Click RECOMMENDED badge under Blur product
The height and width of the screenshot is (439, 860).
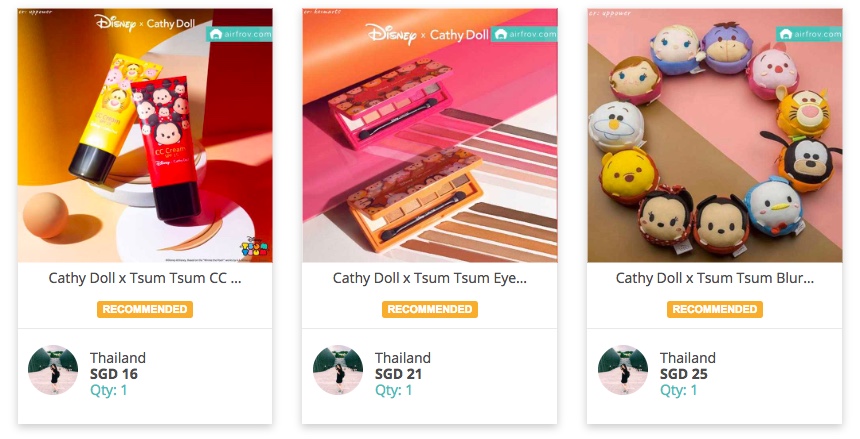click(715, 309)
